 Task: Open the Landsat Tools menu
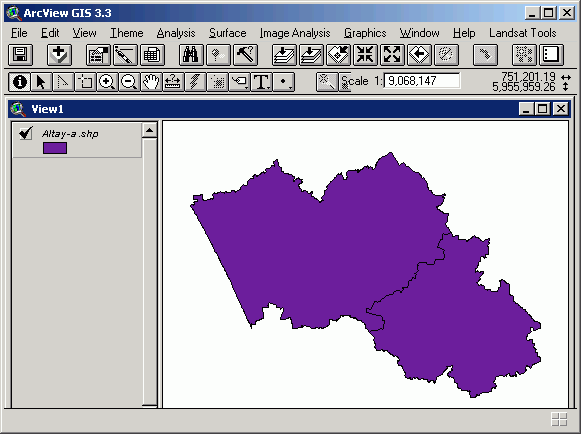[522, 33]
